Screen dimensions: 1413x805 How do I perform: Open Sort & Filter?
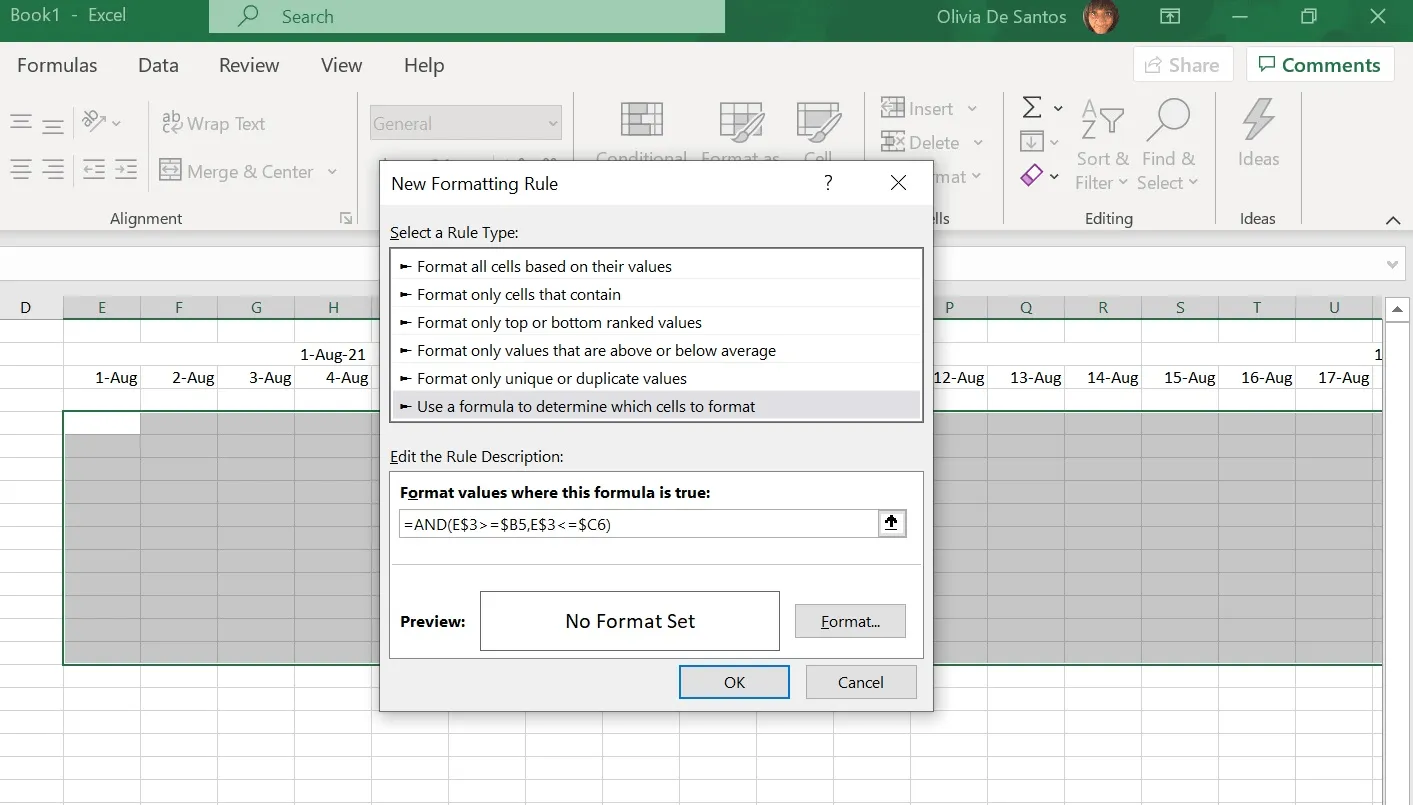(x=1101, y=142)
